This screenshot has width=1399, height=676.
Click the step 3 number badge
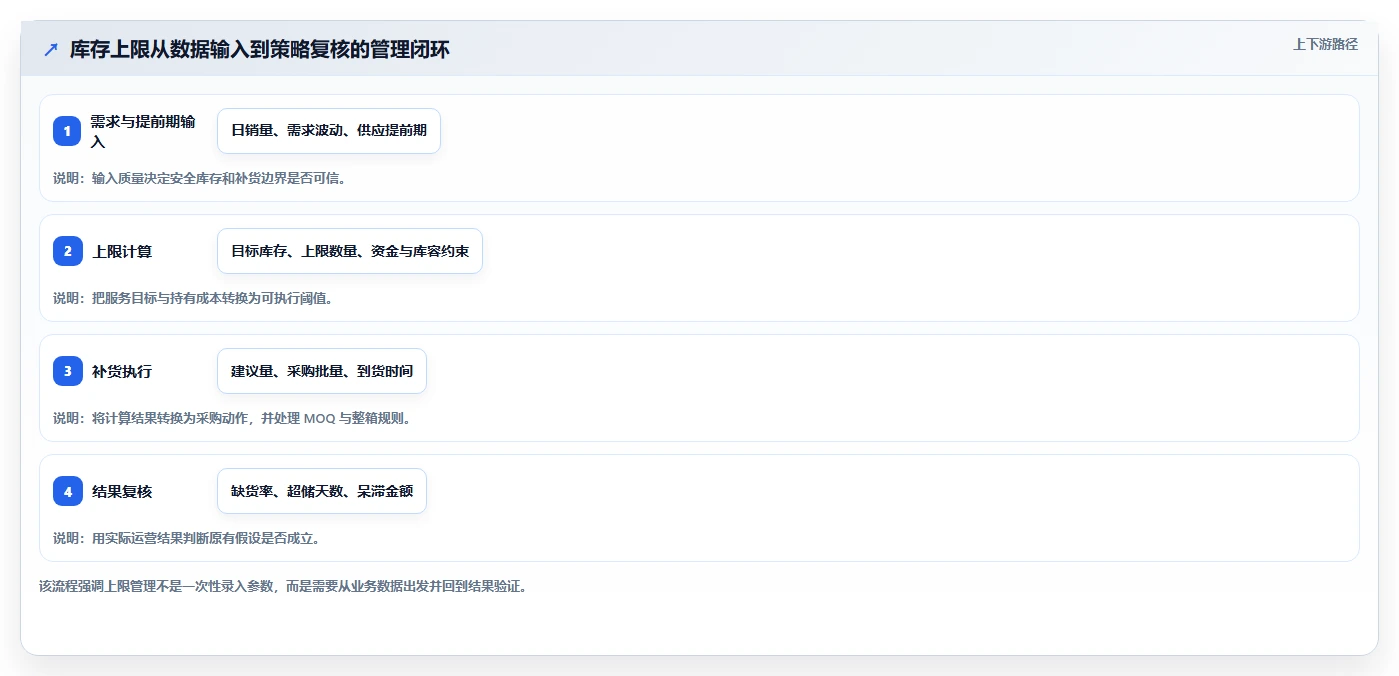pos(67,371)
